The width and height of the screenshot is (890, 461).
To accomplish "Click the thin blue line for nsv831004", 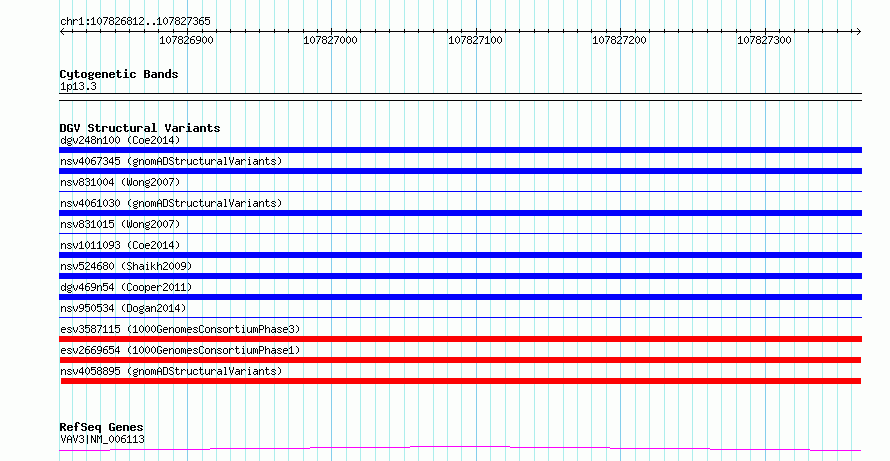I will click(460, 191).
